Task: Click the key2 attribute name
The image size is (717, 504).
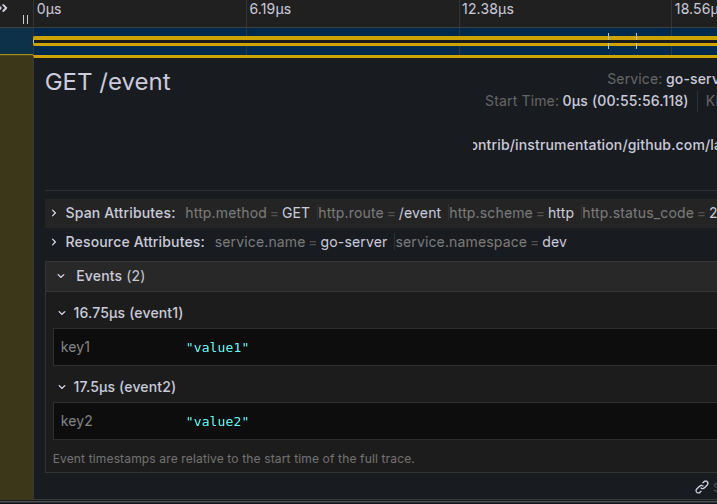Action: [77, 421]
